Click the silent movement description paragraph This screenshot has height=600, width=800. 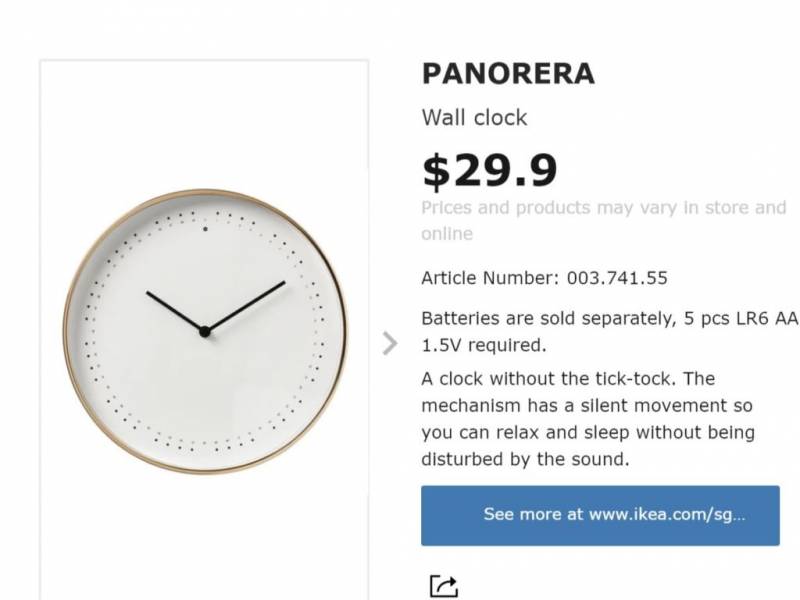tap(587, 420)
